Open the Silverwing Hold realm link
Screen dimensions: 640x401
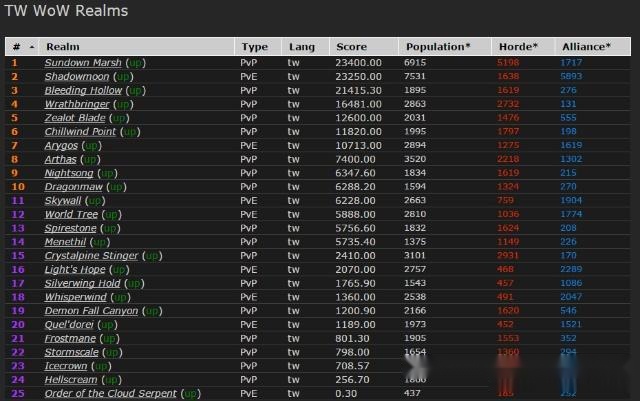(x=82, y=283)
